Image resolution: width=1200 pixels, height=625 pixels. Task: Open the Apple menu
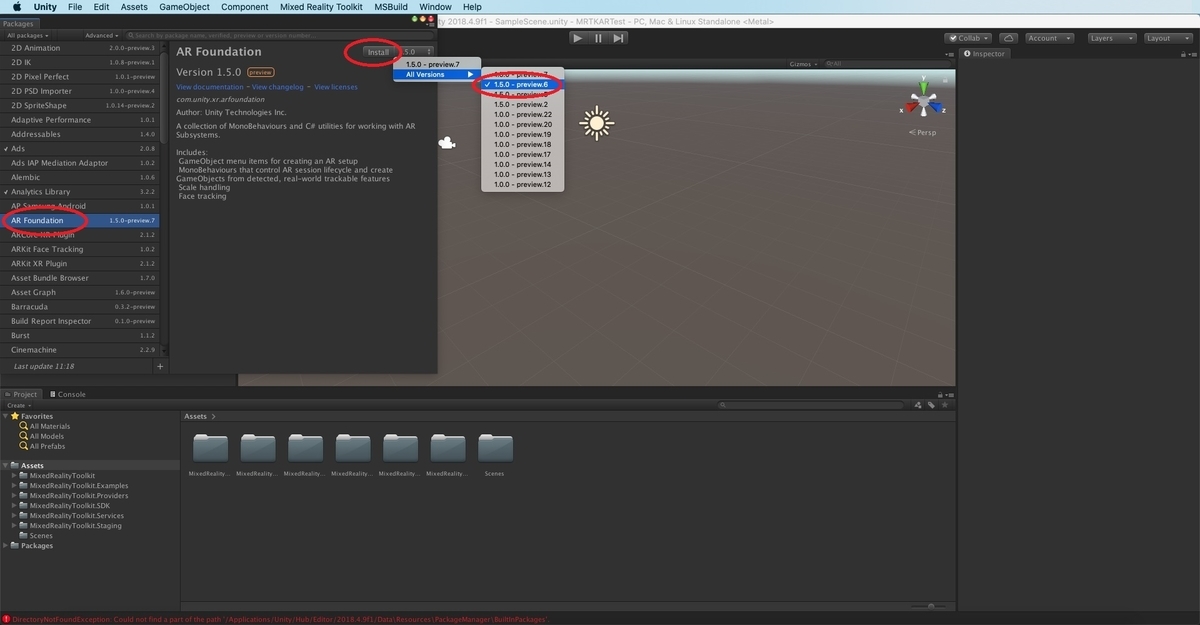coord(17,7)
